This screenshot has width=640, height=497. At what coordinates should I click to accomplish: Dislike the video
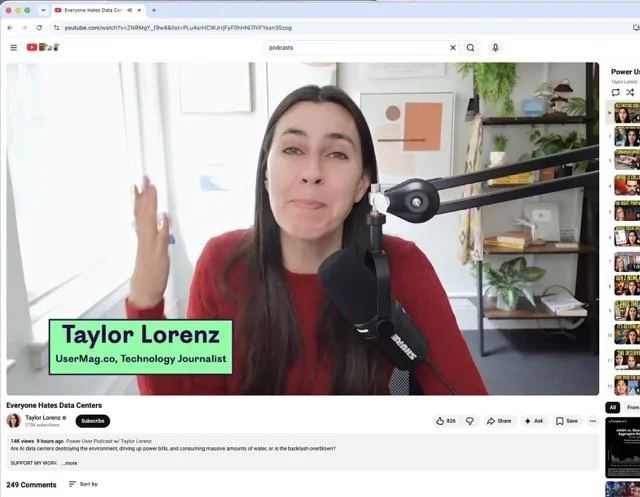pyautogui.click(x=470, y=421)
